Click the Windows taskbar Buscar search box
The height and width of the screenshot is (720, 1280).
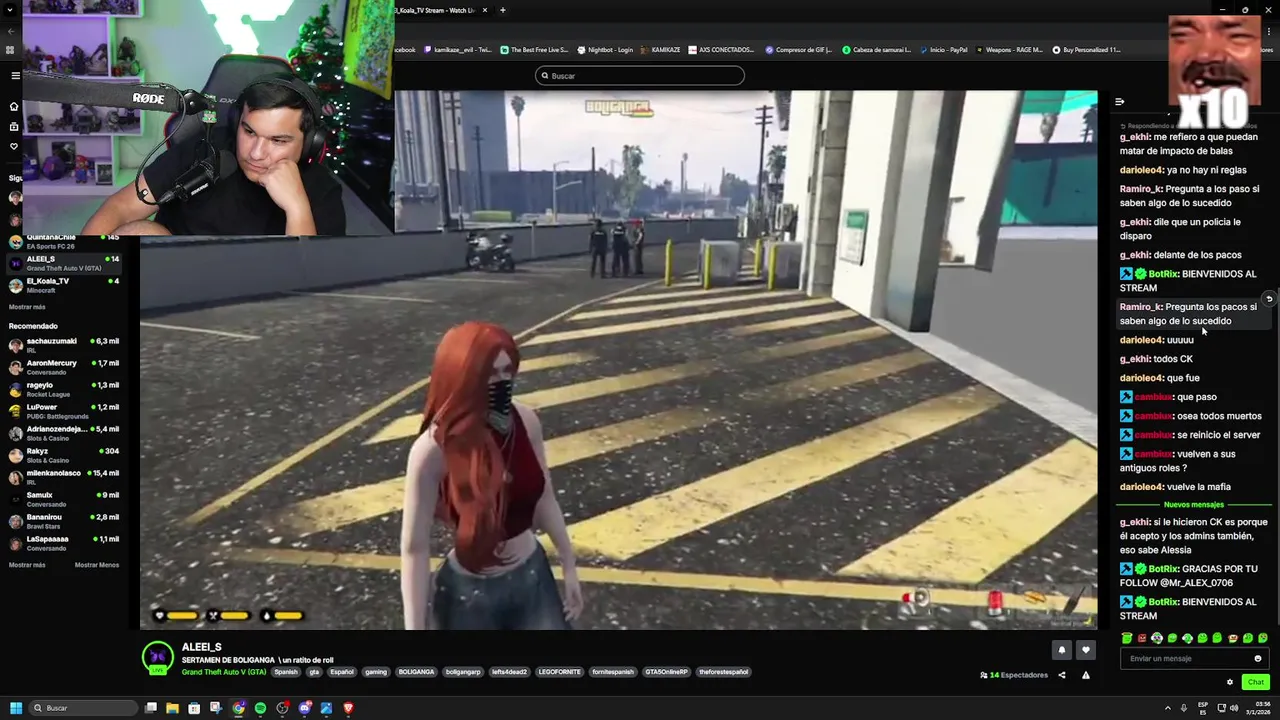pos(83,708)
